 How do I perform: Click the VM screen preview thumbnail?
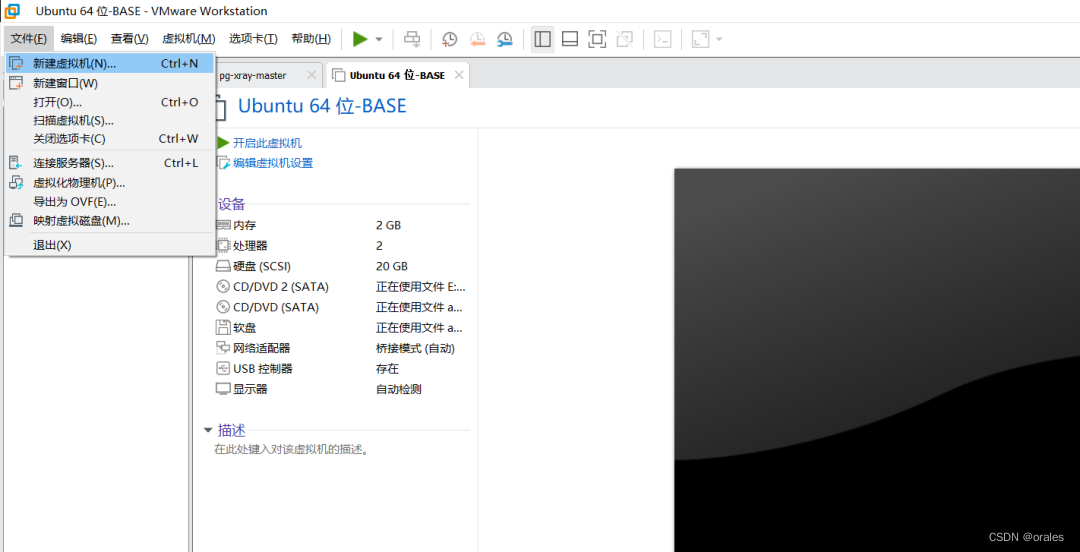tap(877, 360)
